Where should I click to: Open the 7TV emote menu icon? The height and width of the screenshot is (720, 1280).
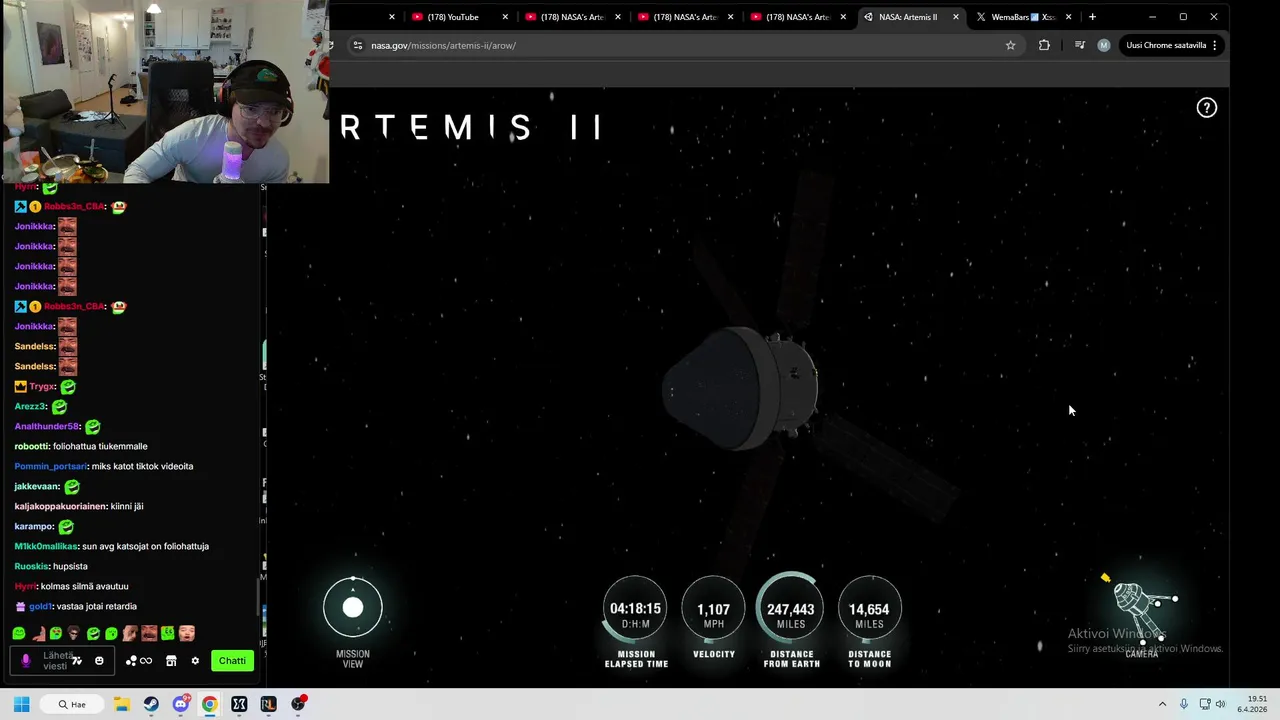pos(77,661)
